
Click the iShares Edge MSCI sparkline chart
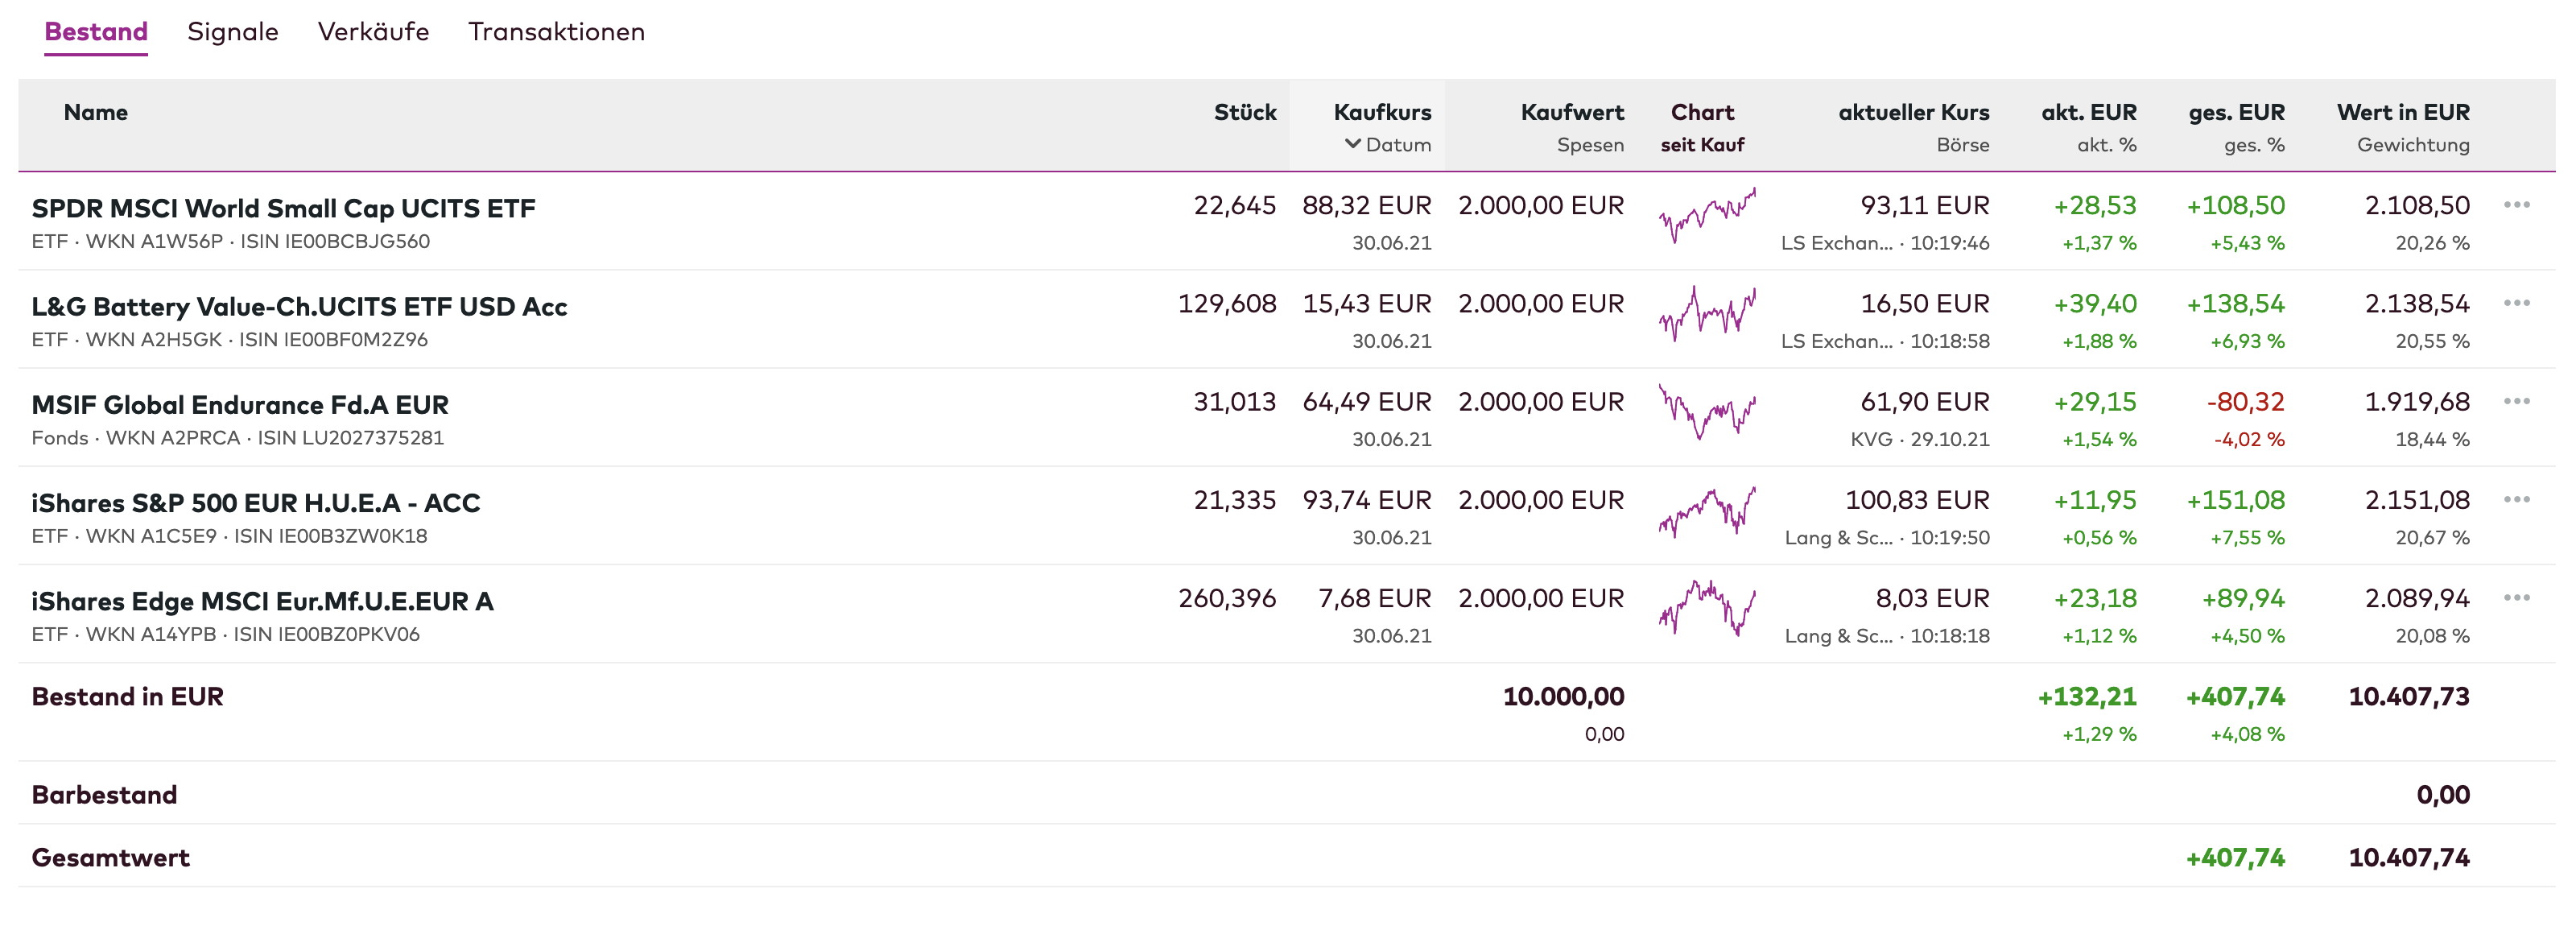click(1706, 608)
